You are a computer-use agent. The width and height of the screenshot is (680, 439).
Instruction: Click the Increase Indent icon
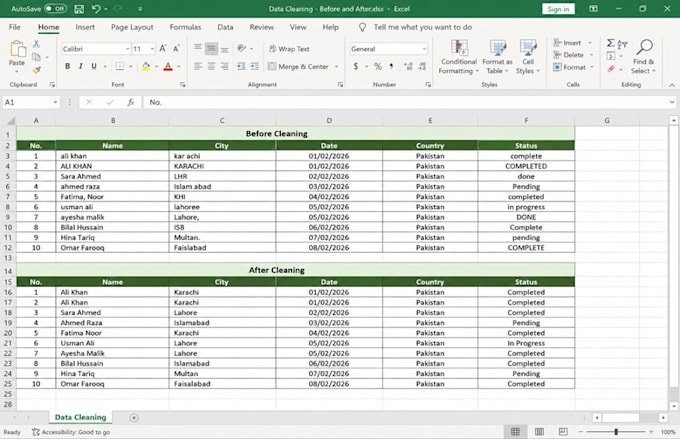254,66
